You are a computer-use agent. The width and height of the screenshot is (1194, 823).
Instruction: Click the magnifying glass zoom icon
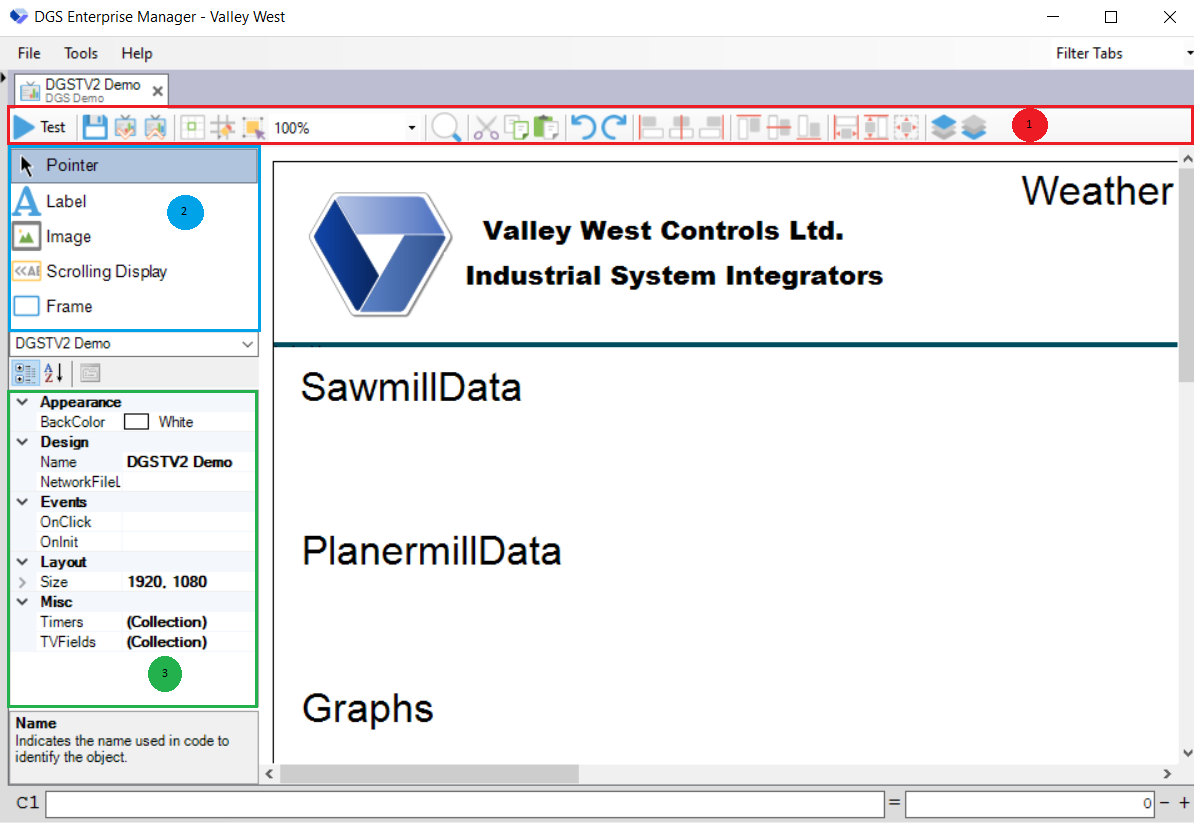point(445,127)
